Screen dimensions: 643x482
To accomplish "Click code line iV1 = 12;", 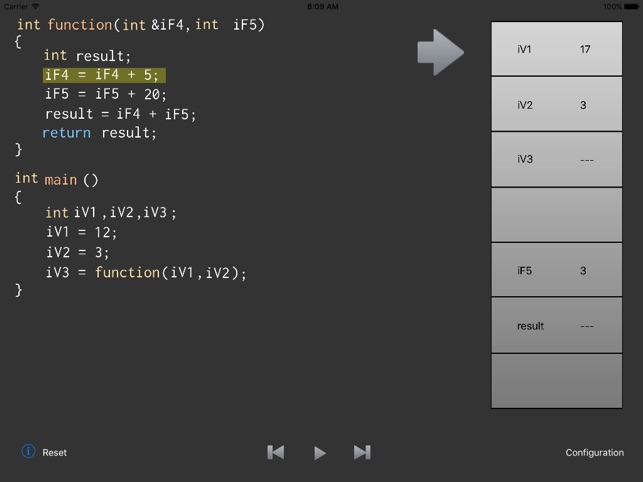I will 81,232.
